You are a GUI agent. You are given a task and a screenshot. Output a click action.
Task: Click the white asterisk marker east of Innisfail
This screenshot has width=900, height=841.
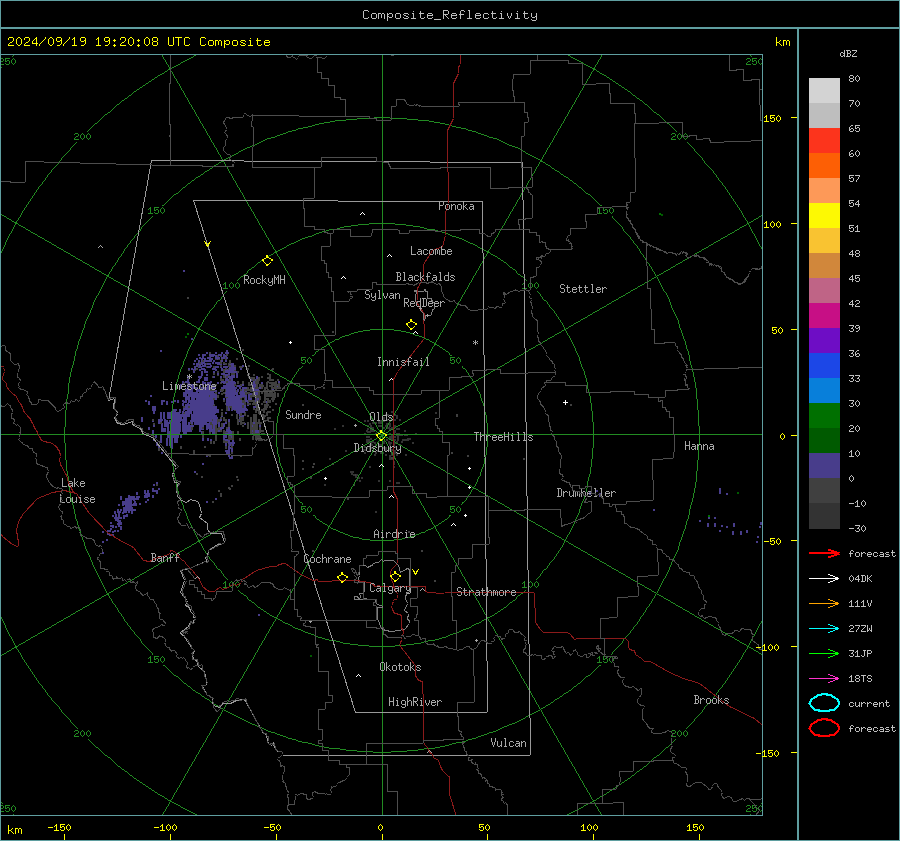[475, 343]
